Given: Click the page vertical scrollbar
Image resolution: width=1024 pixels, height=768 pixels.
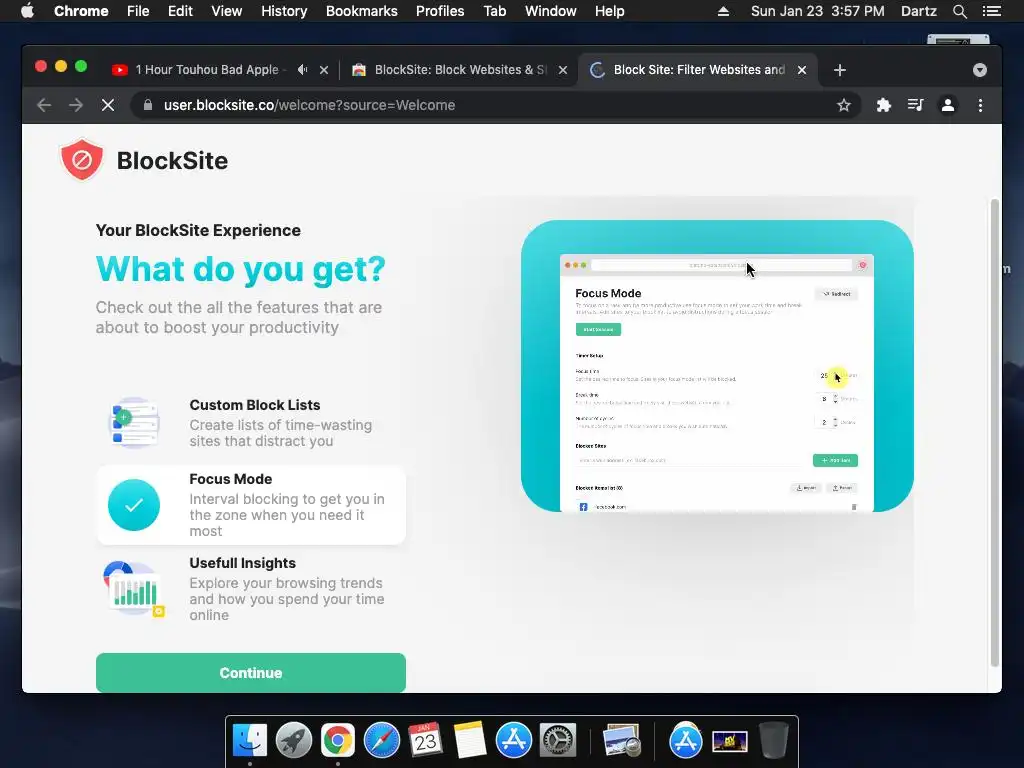Looking at the screenshot, I should click(x=995, y=432).
